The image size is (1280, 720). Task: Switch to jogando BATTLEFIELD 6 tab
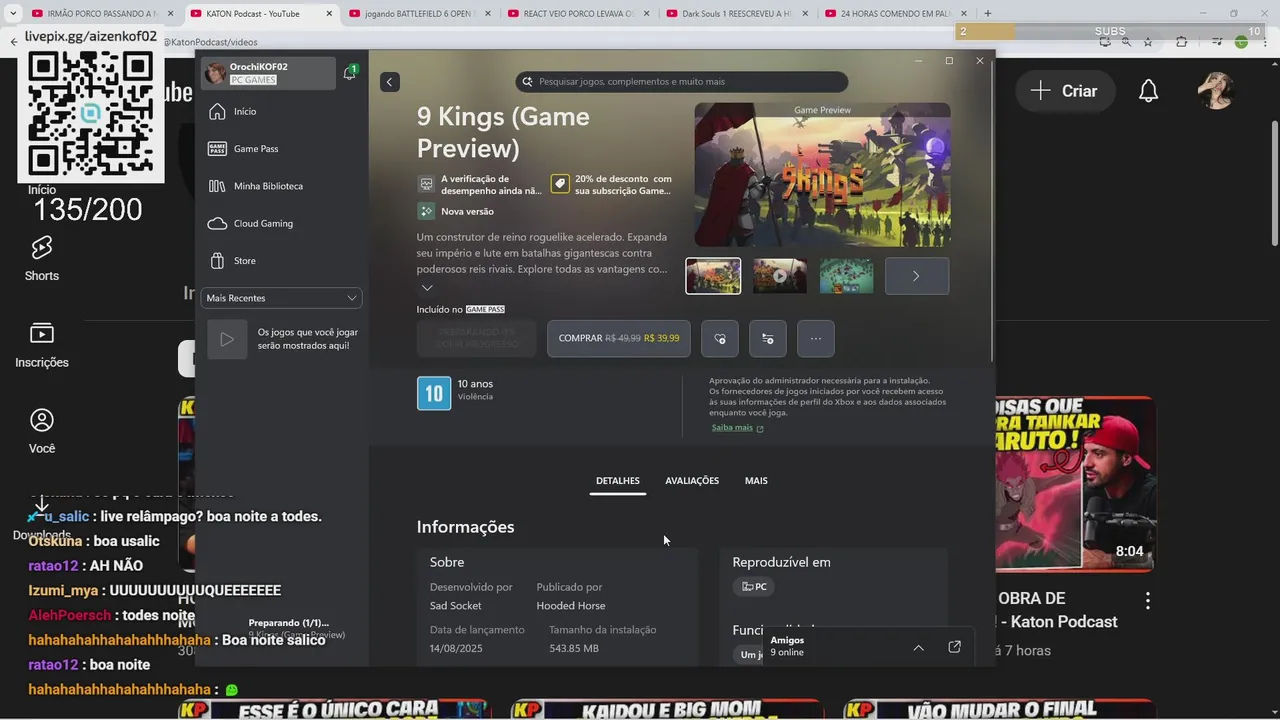coord(420,14)
